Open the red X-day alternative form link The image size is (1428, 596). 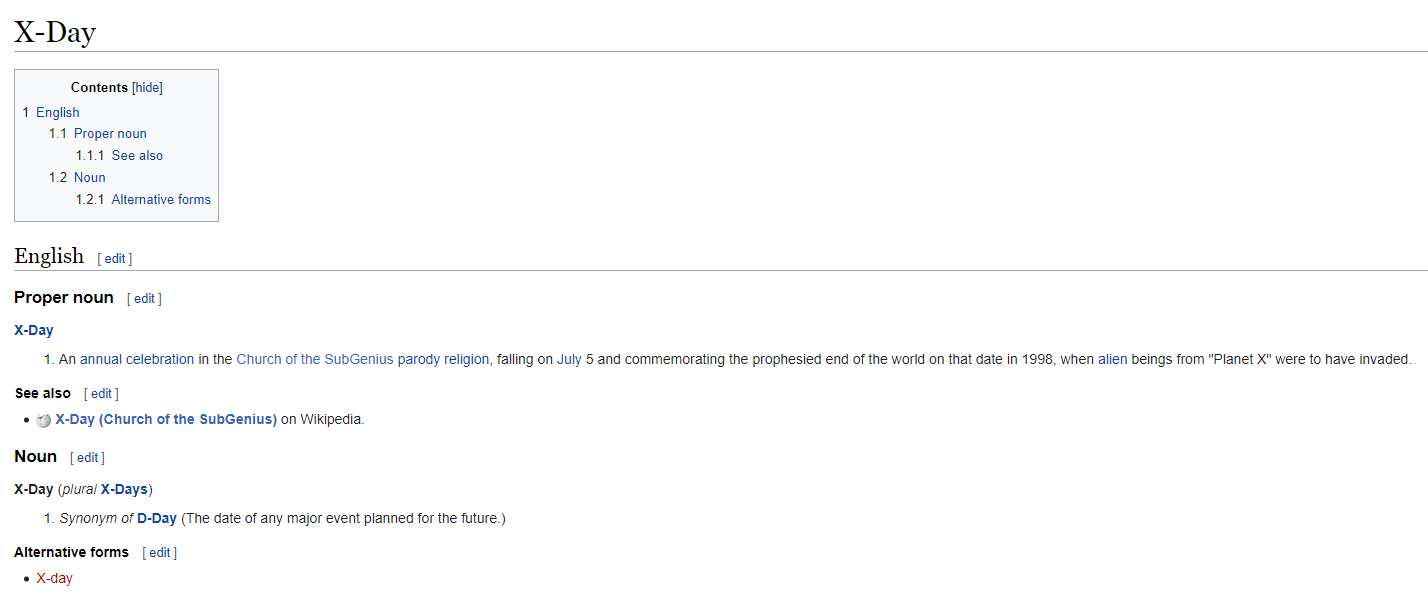[x=54, y=579]
